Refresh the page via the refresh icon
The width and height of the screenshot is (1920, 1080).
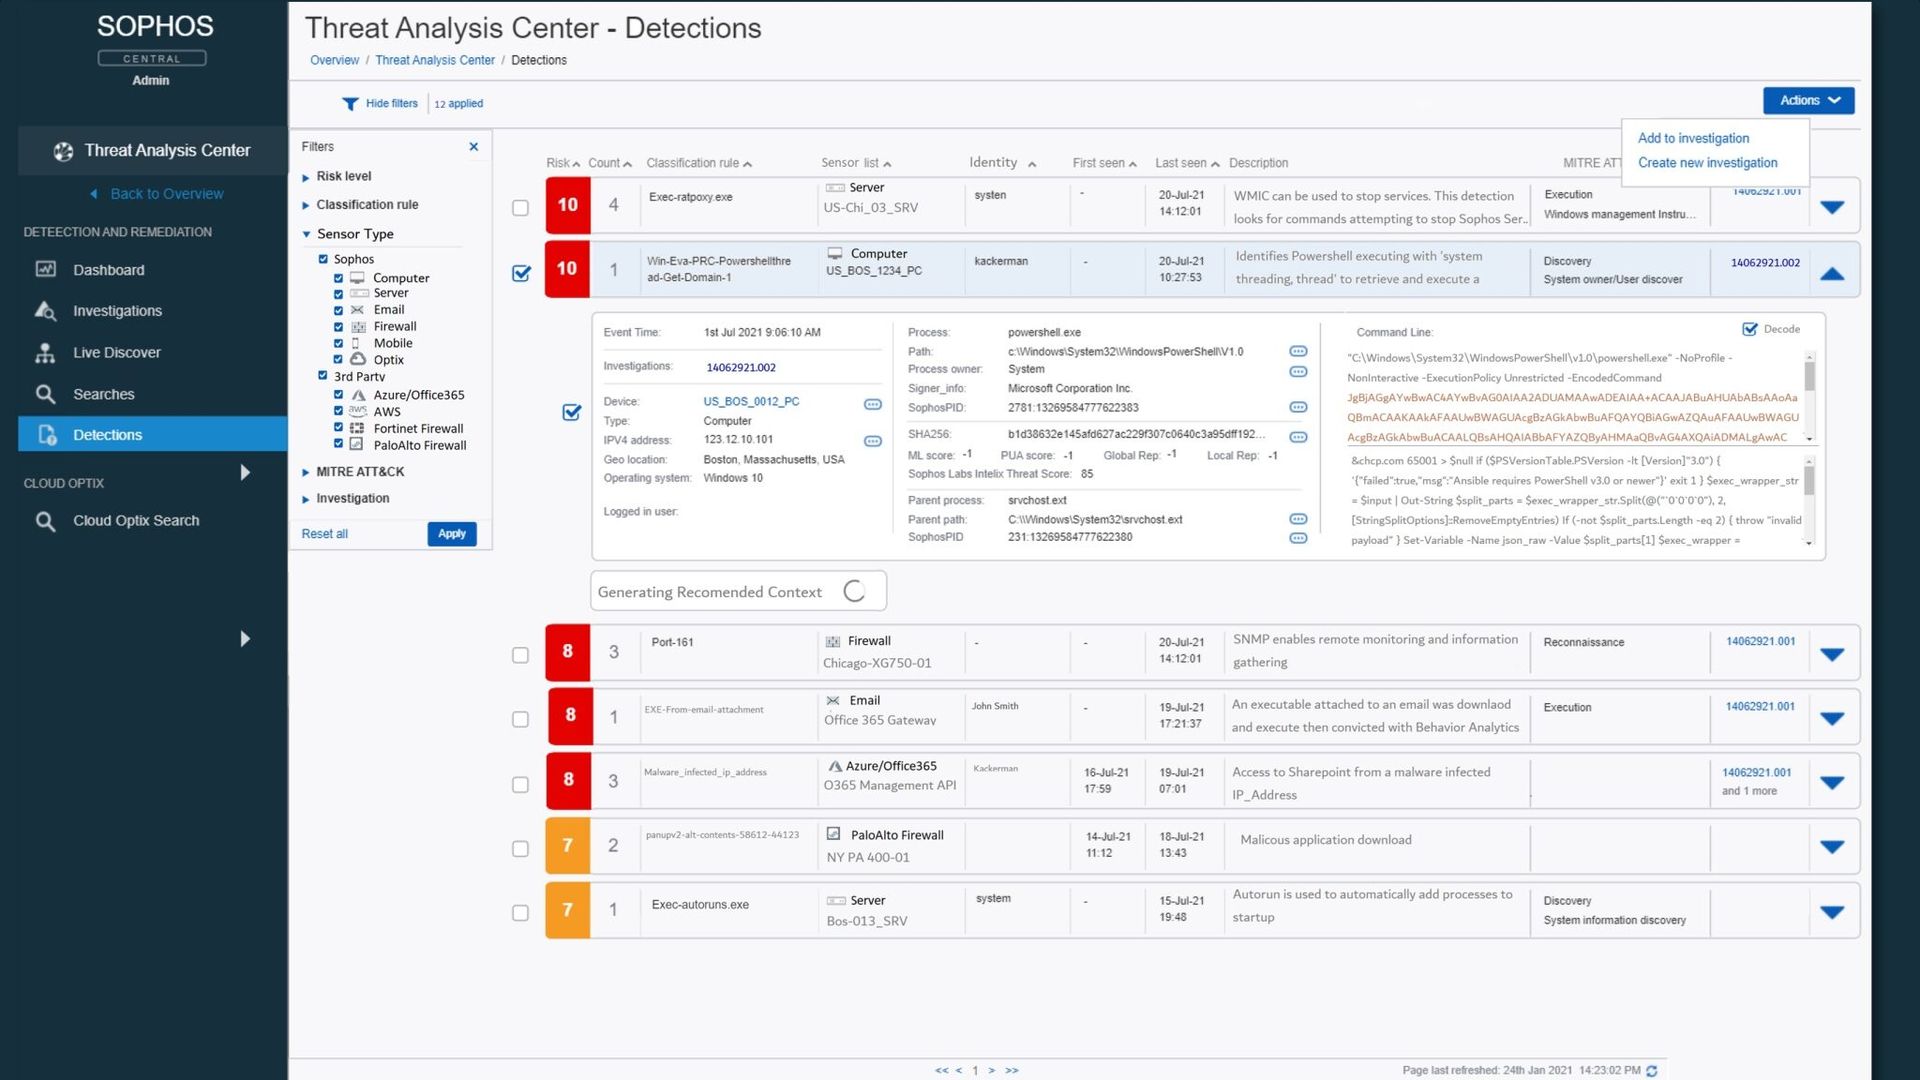point(1652,1071)
